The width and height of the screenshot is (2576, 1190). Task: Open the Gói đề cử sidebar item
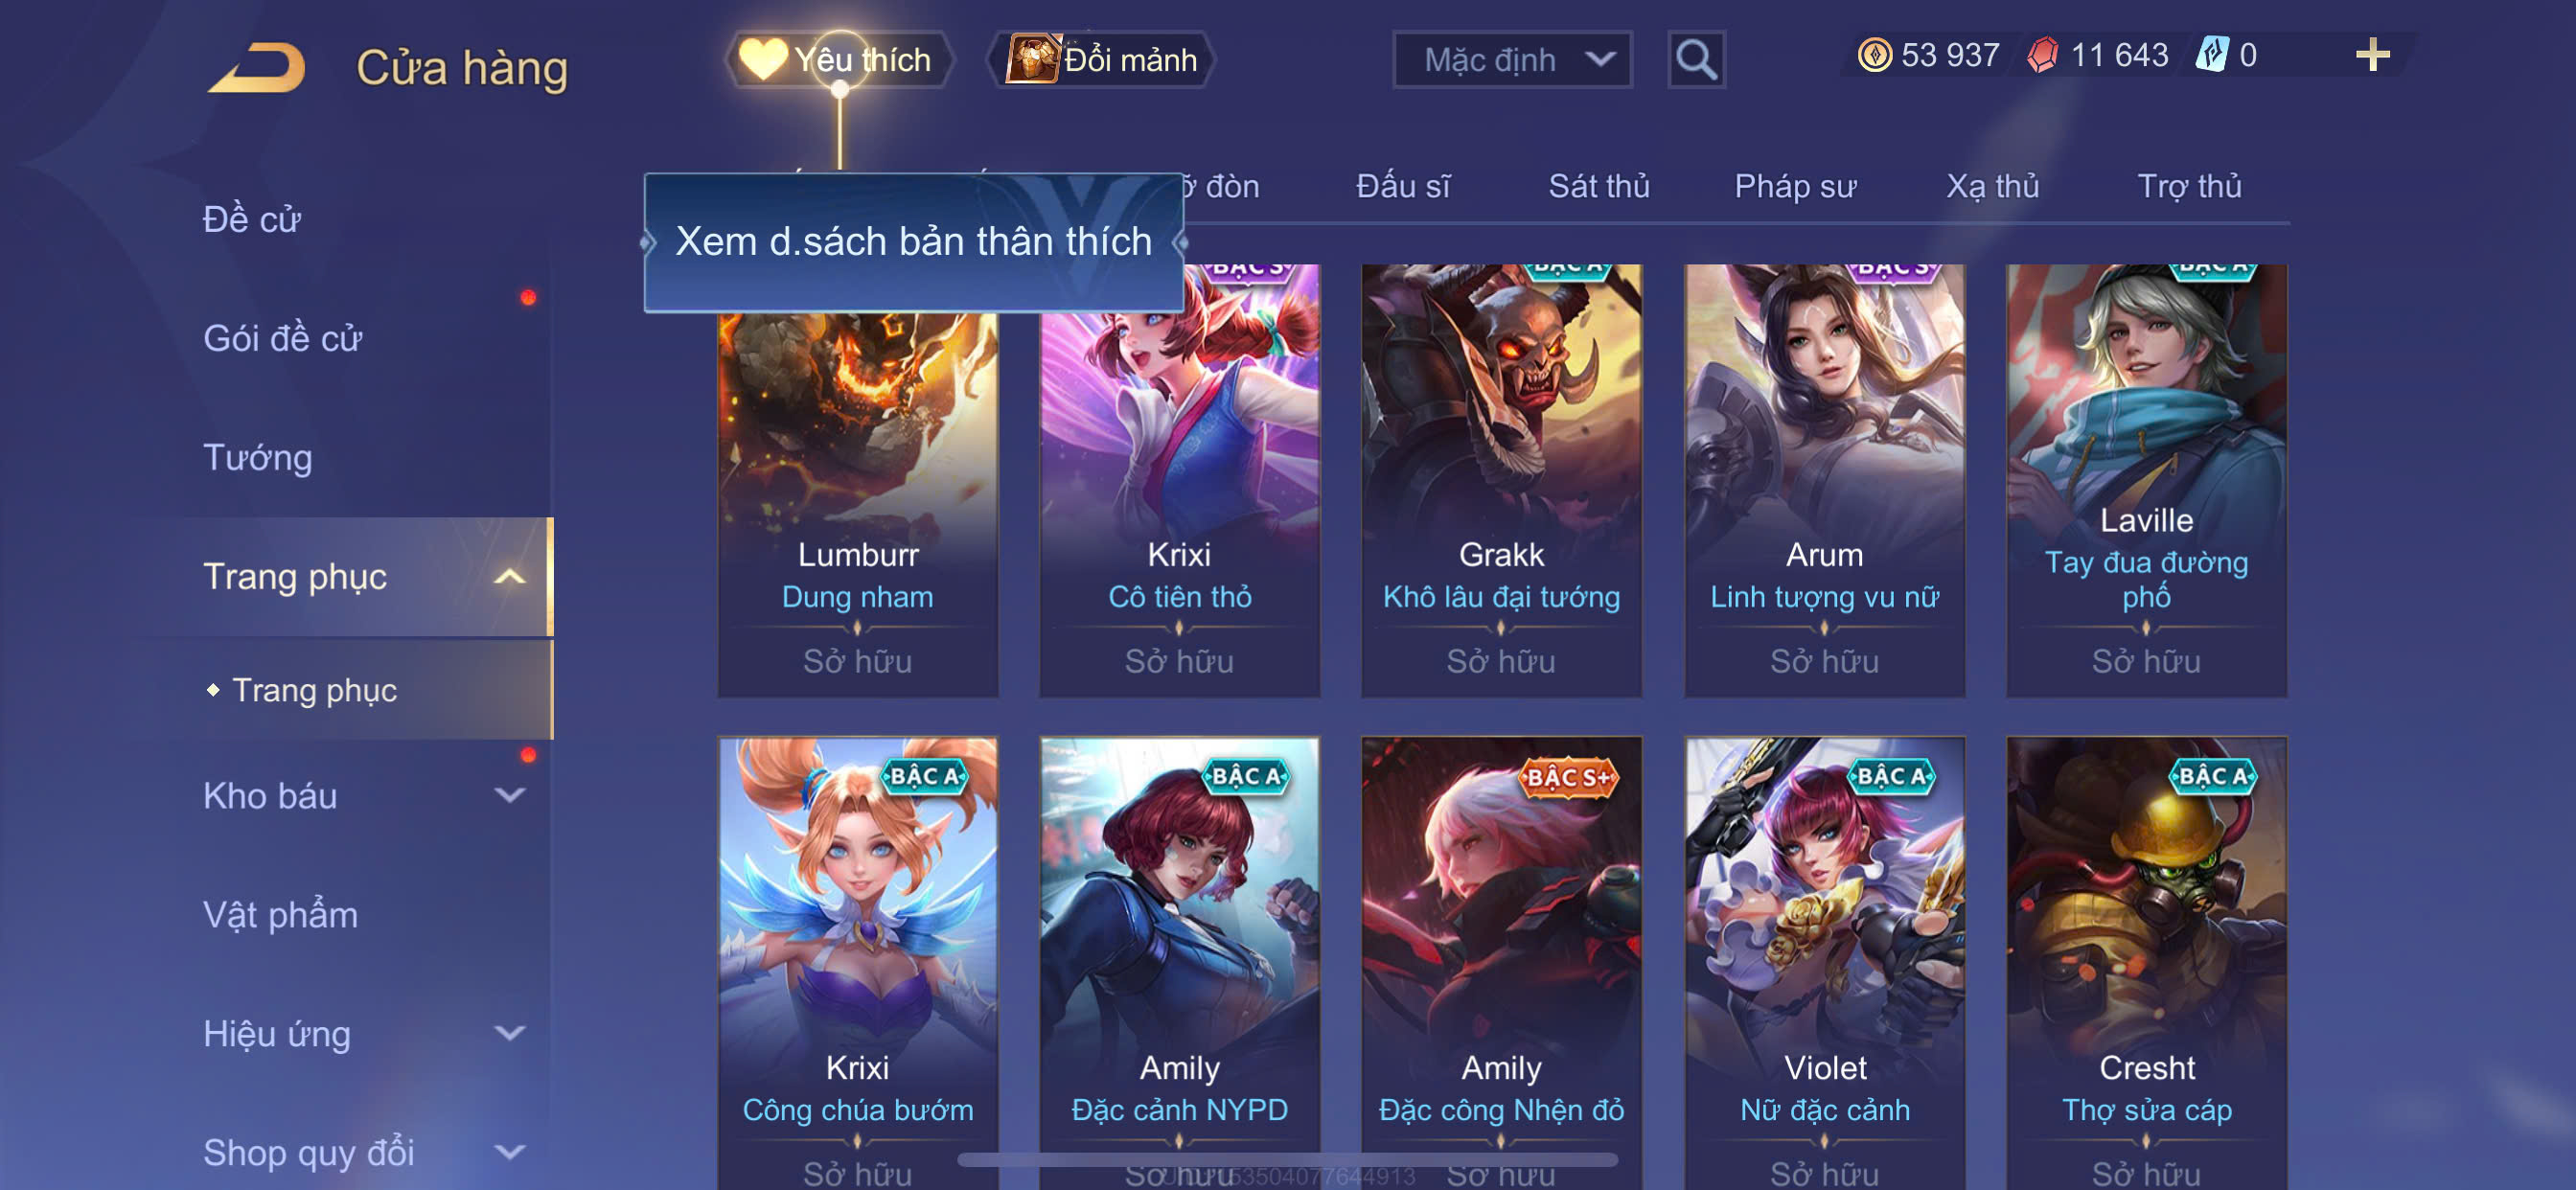point(282,339)
